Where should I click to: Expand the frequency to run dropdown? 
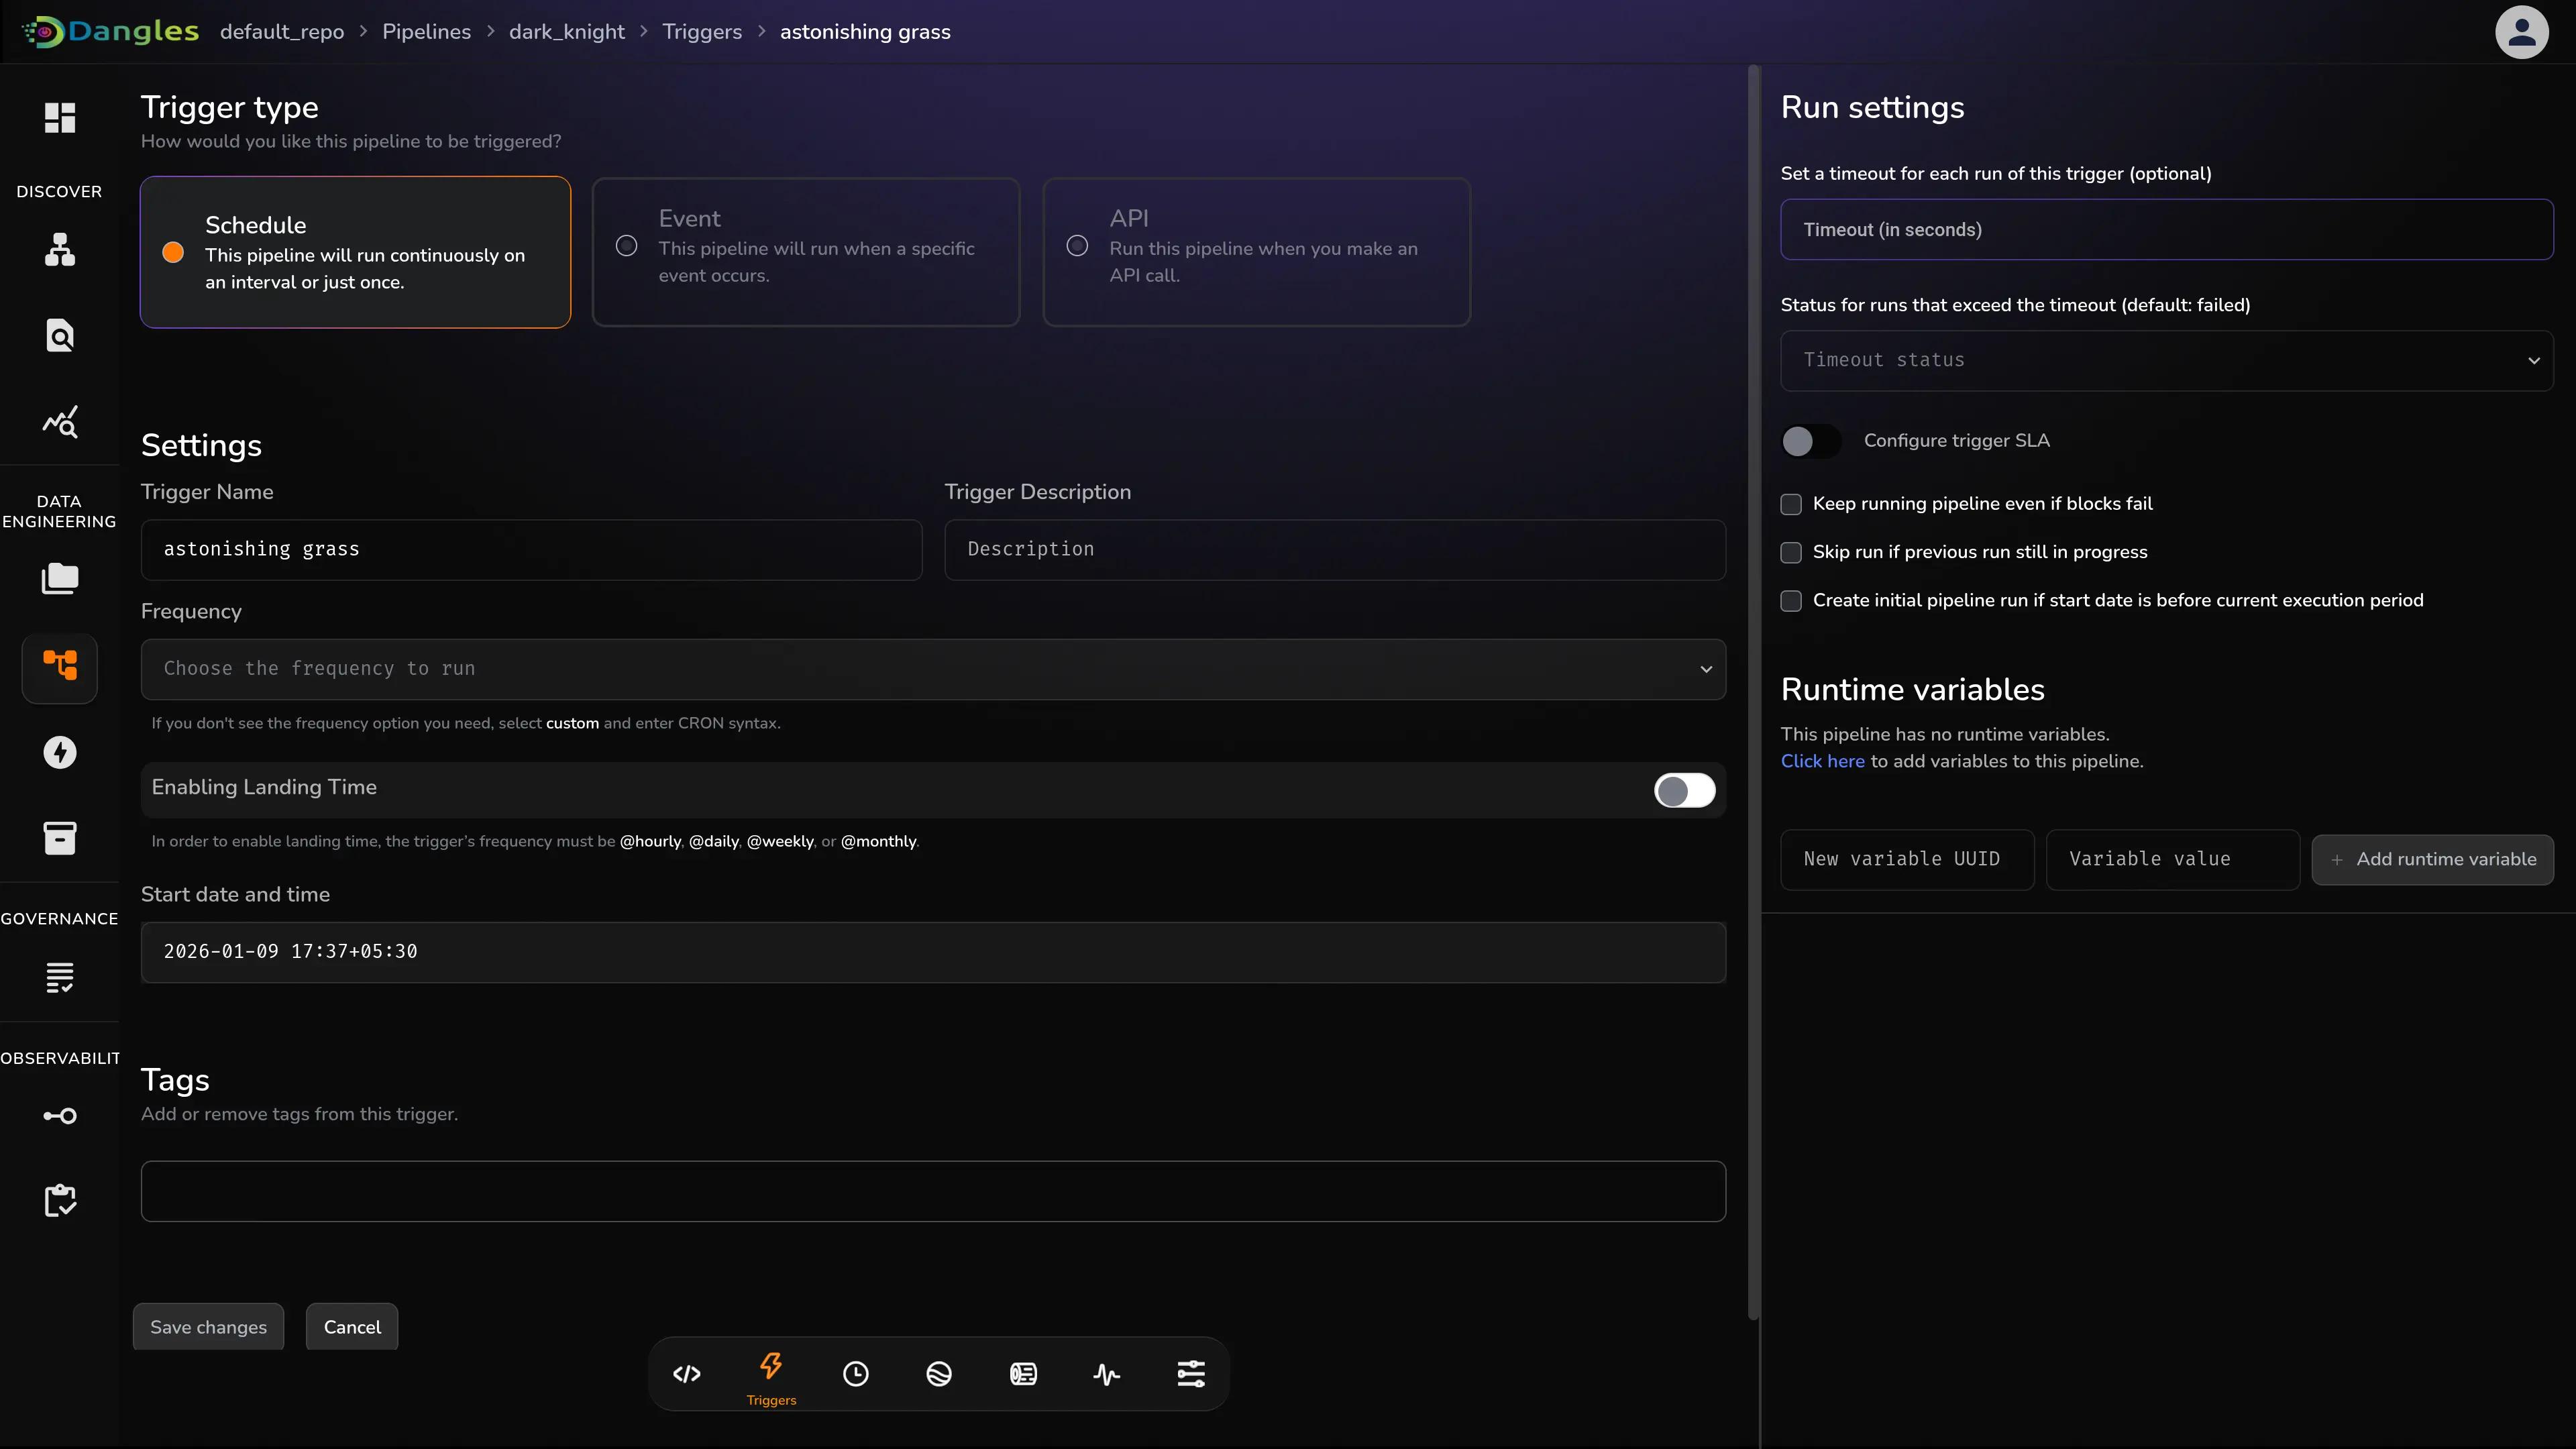(933, 669)
